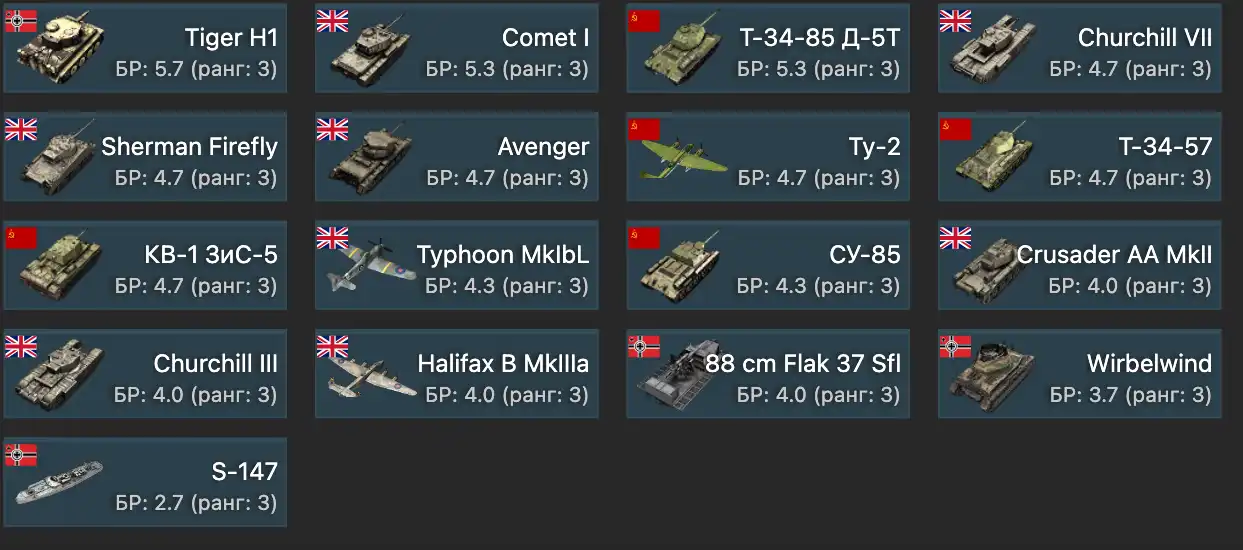Click the British flag on Churchill VII card
The height and width of the screenshot is (550, 1243).
click(x=955, y=21)
